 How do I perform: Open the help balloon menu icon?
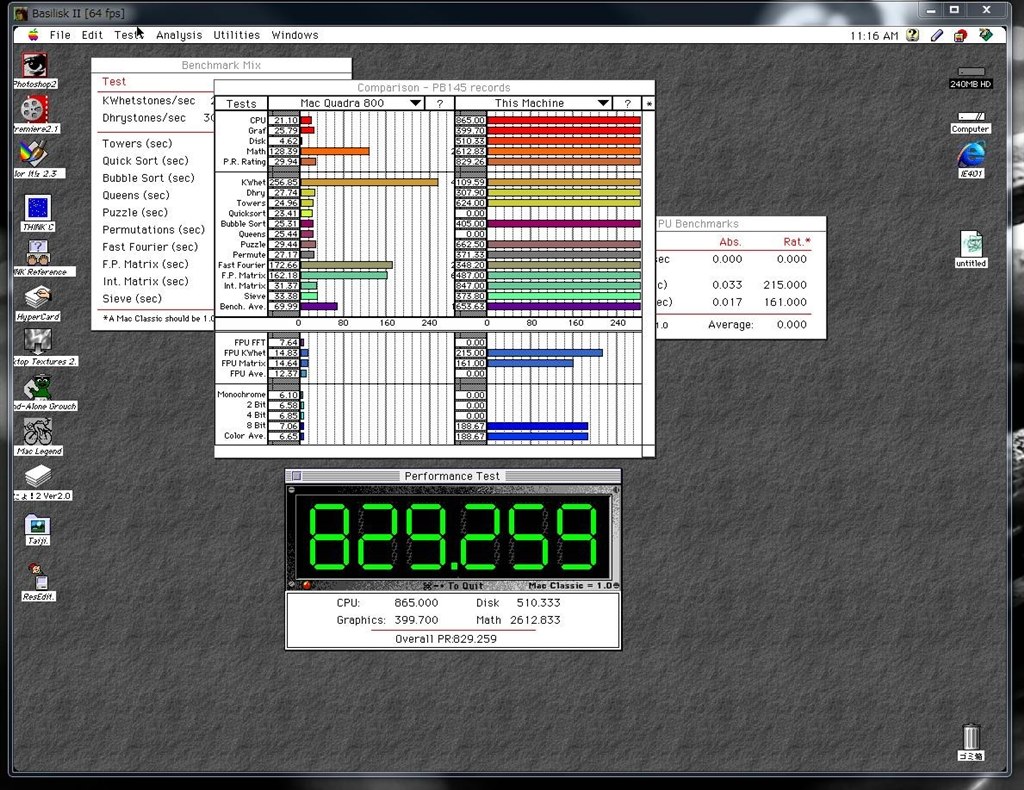[912, 35]
